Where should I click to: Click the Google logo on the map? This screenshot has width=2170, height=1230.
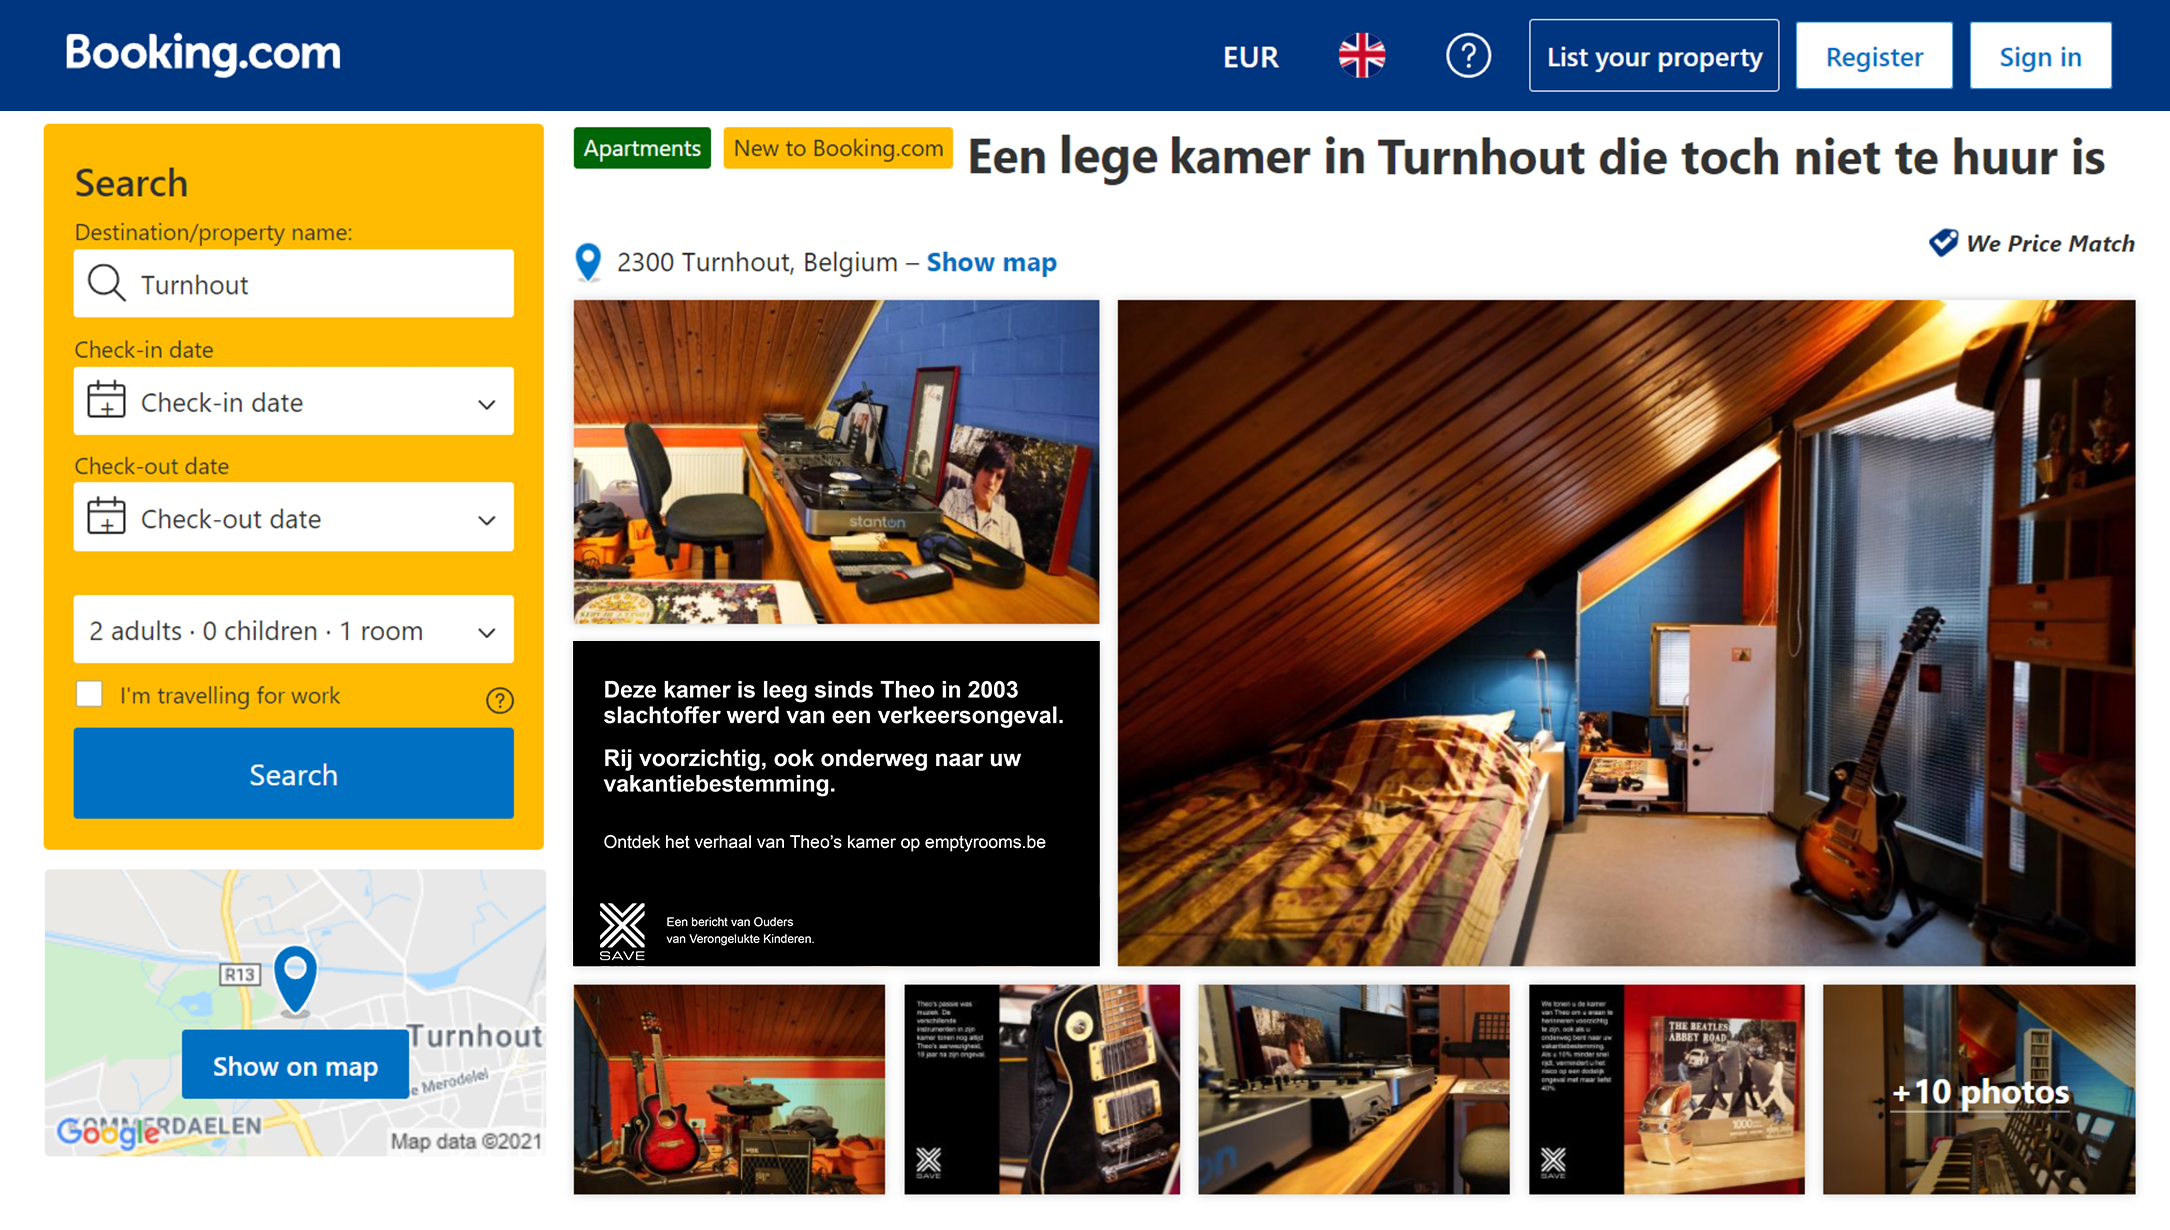[x=108, y=1132]
